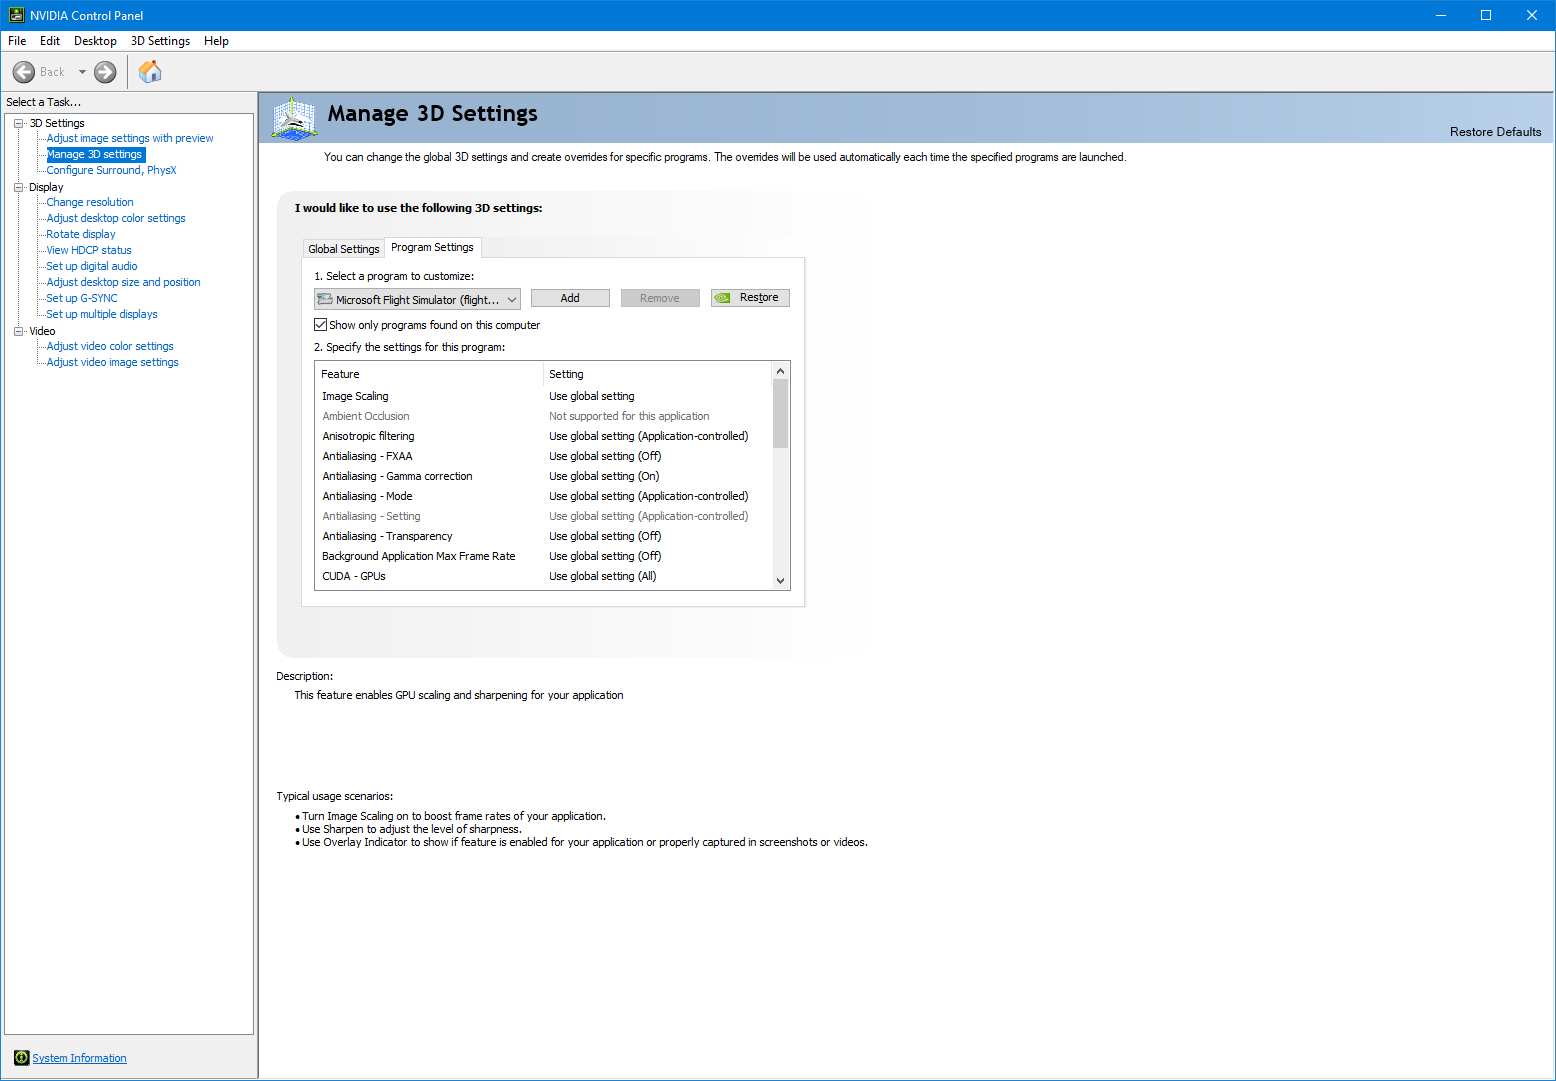Open the 3D Settings menu
The image size is (1556, 1081).
160,41
